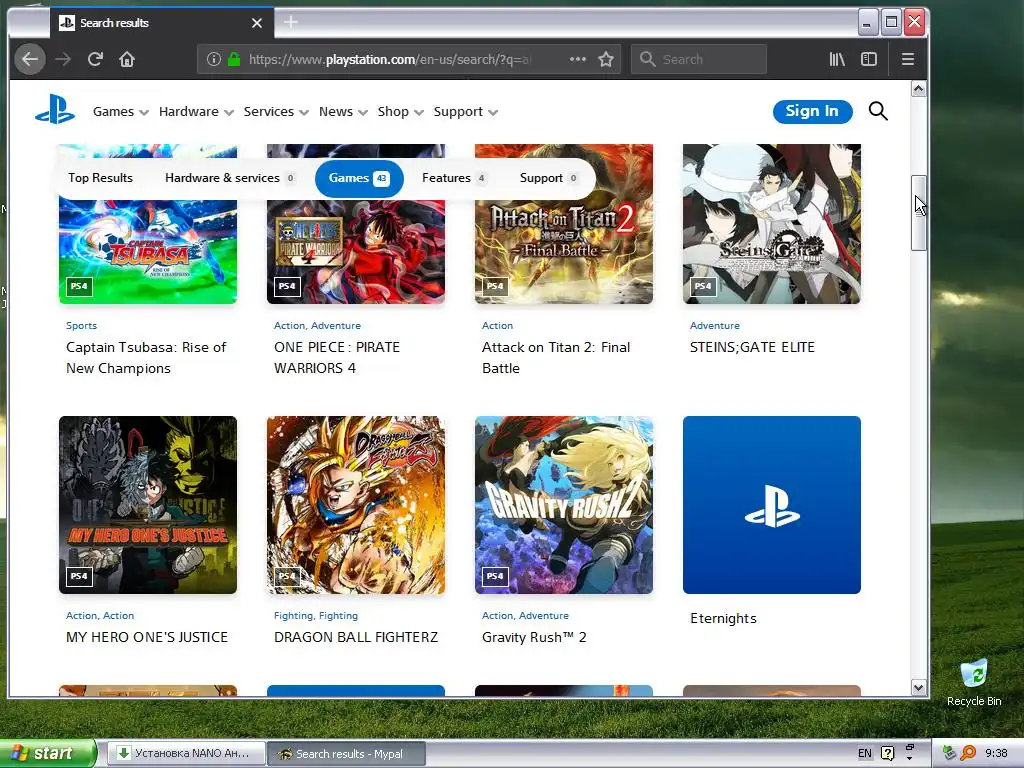Expand the News navigation dropdown

[343, 112]
